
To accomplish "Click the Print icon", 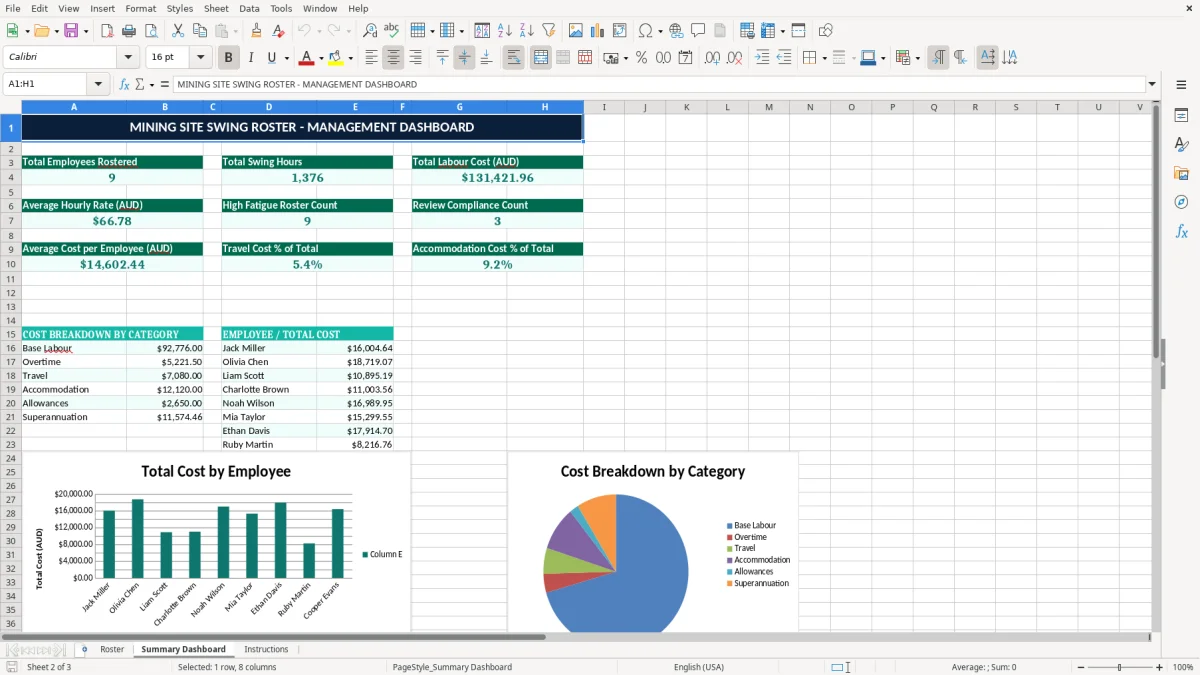I will tap(128, 31).
